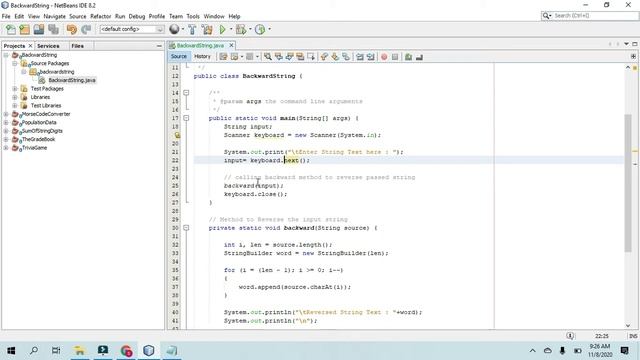The image size is (640, 360).
Task: Click the Next Bookmark editor icon
Action: 335,57
